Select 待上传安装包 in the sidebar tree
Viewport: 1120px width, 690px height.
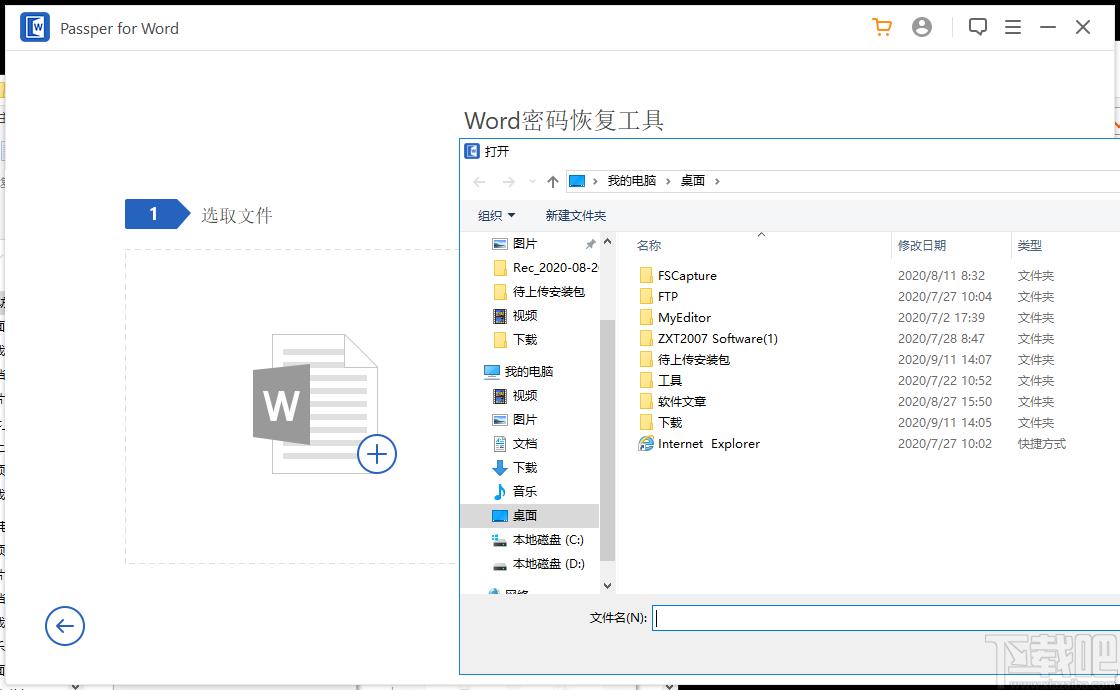[x=539, y=291]
